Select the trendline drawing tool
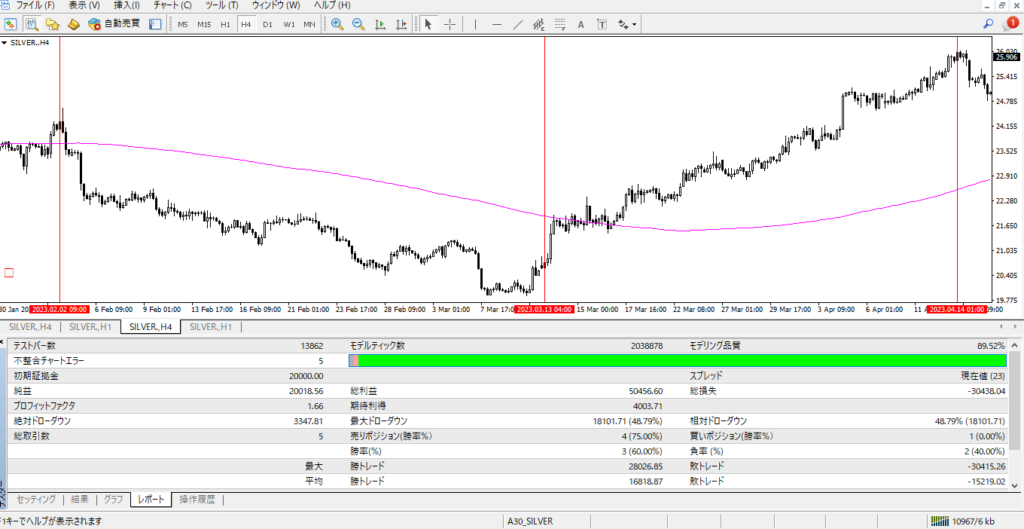The height and width of the screenshot is (529, 1024). (519, 24)
